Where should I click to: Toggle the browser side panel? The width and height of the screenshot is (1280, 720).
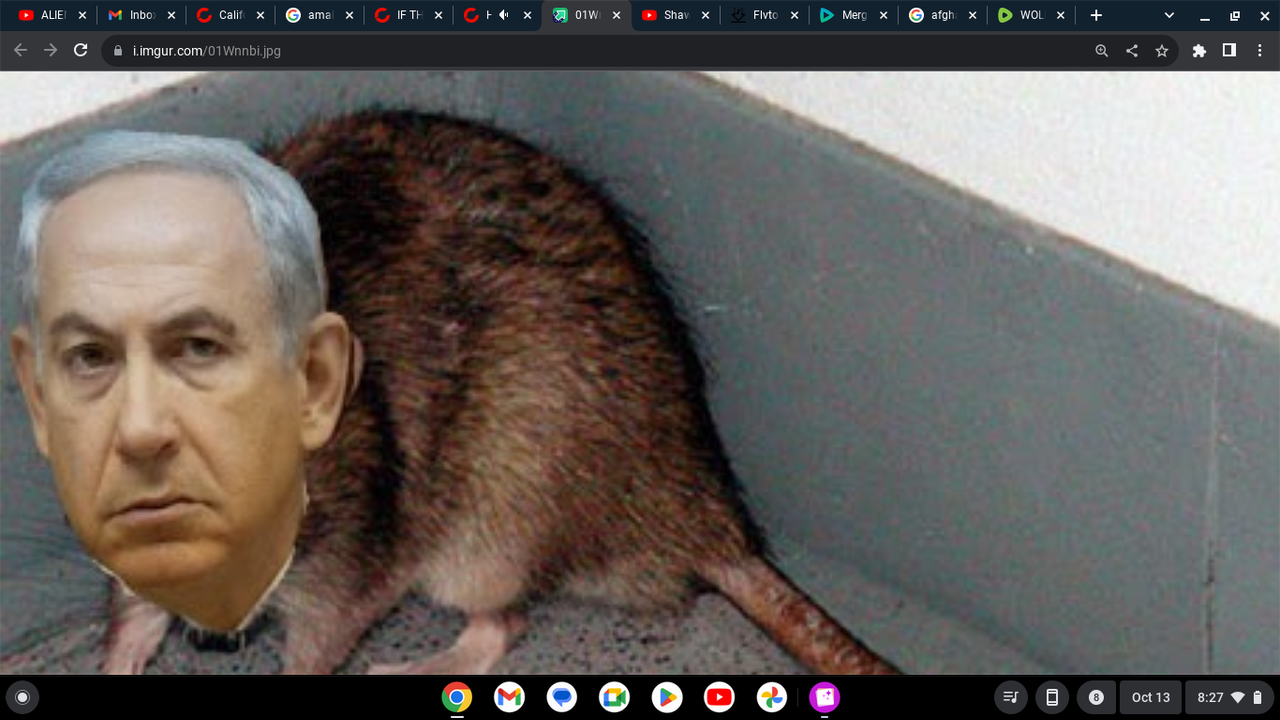click(x=1229, y=51)
